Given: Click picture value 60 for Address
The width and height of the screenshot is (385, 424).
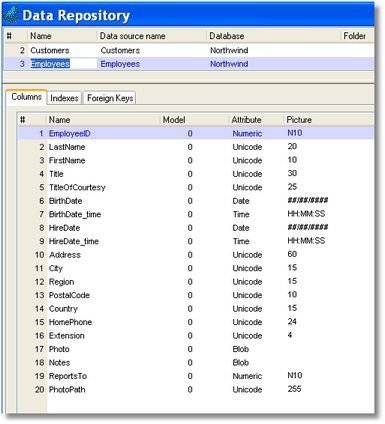Looking at the screenshot, I should pyautogui.click(x=292, y=254).
